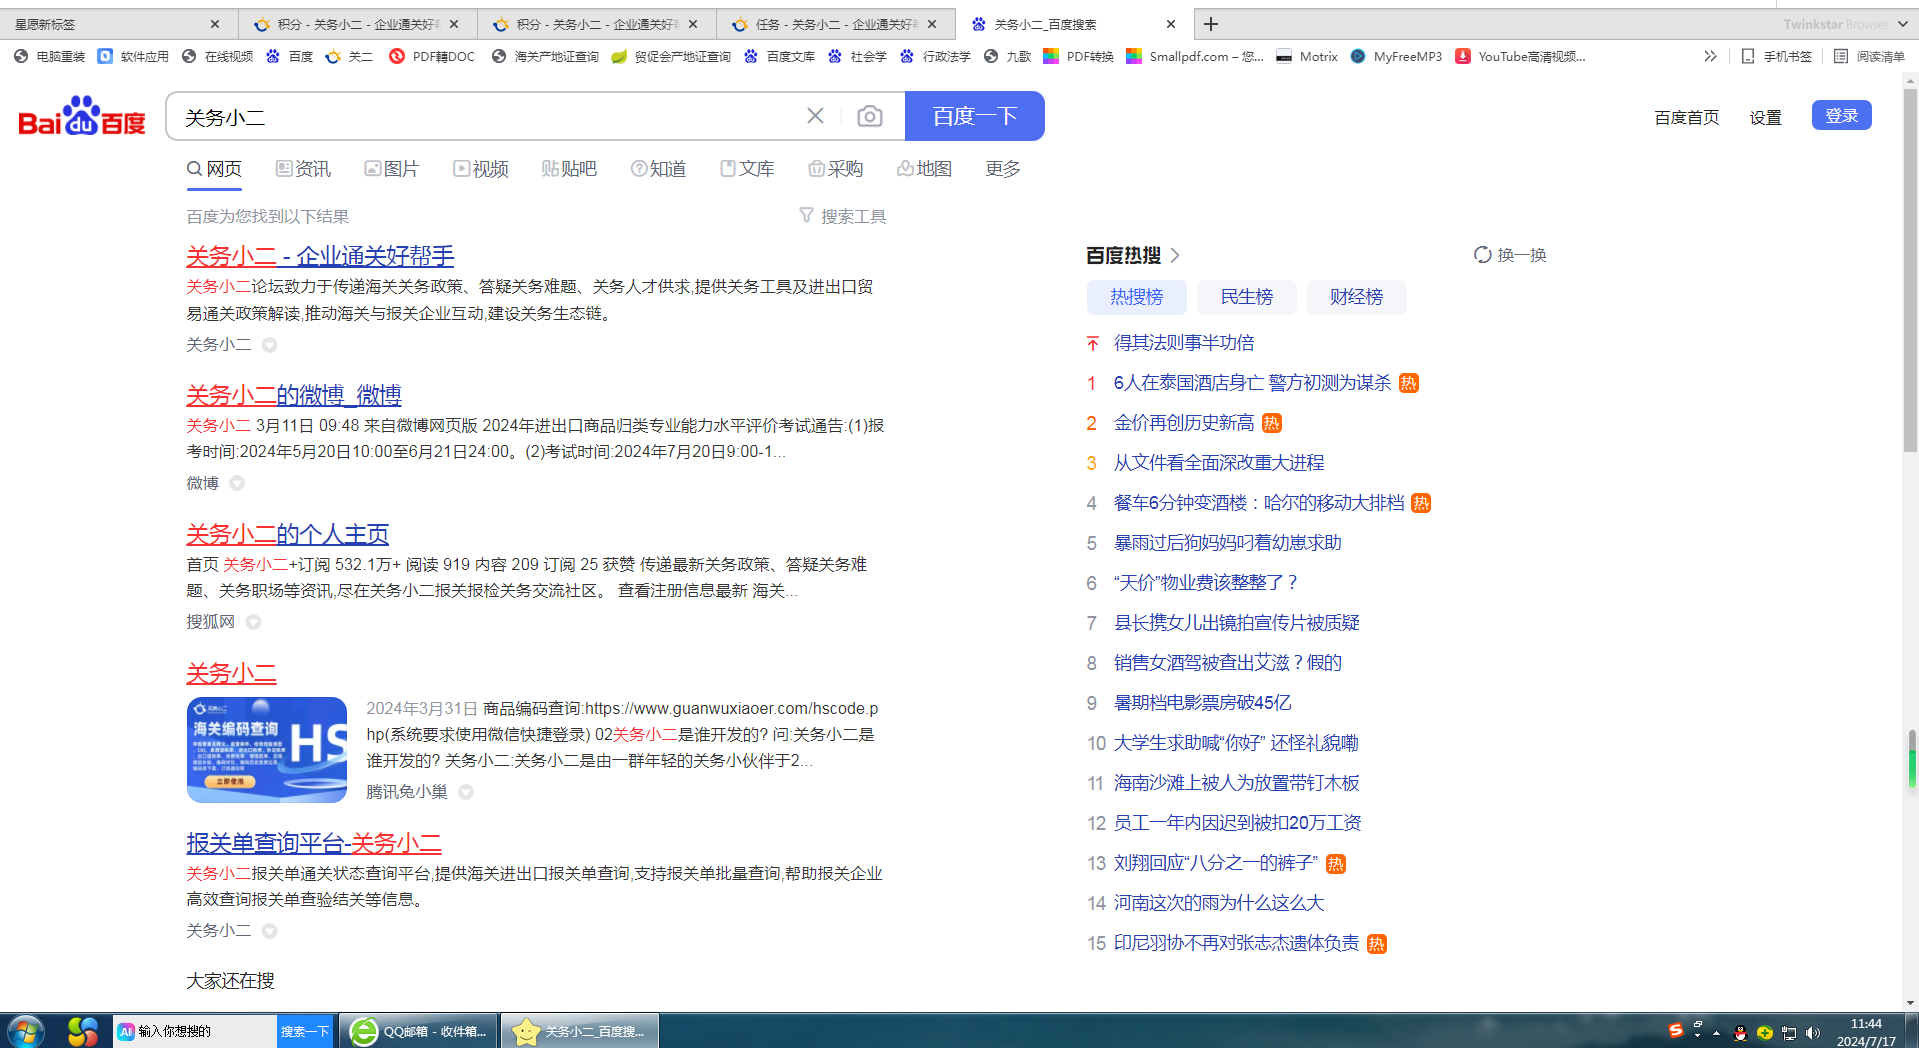1919x1048 pixels.
Task: Open result 报关单查询平台-关务小二
Action: 314,843
